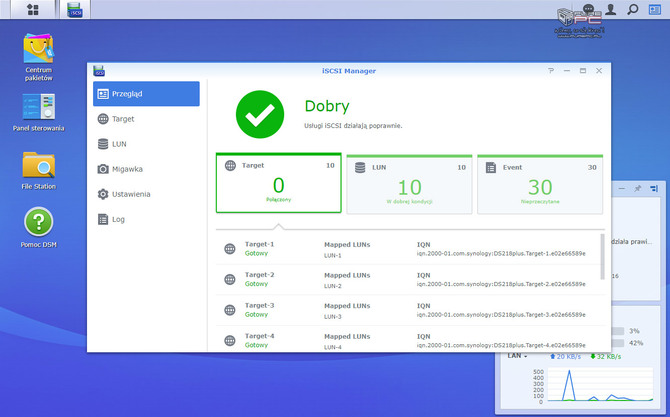The height and width of the screenshot is (417, 670).
Task: Click the target list vertical scrollbar
Action: coord(603,257)
